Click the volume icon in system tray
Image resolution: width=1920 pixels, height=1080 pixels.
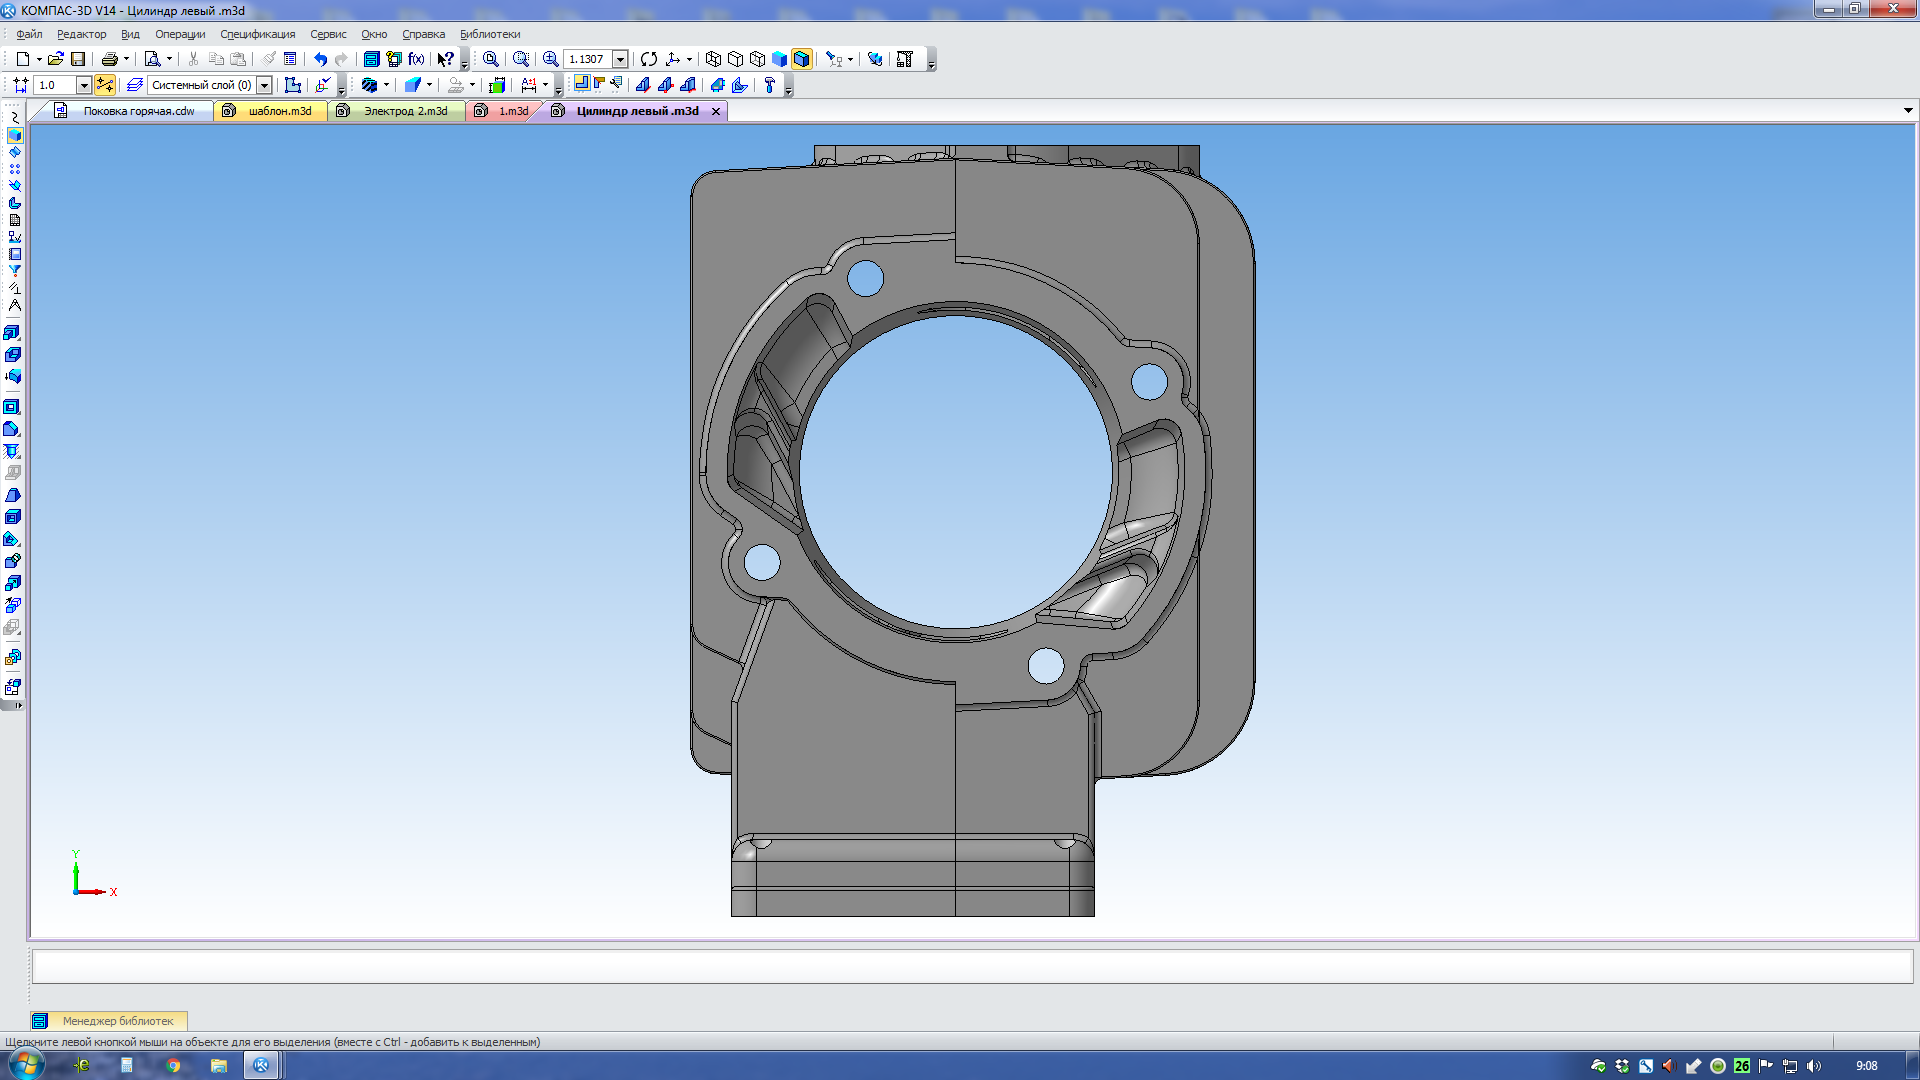tap(1814, 1066)
